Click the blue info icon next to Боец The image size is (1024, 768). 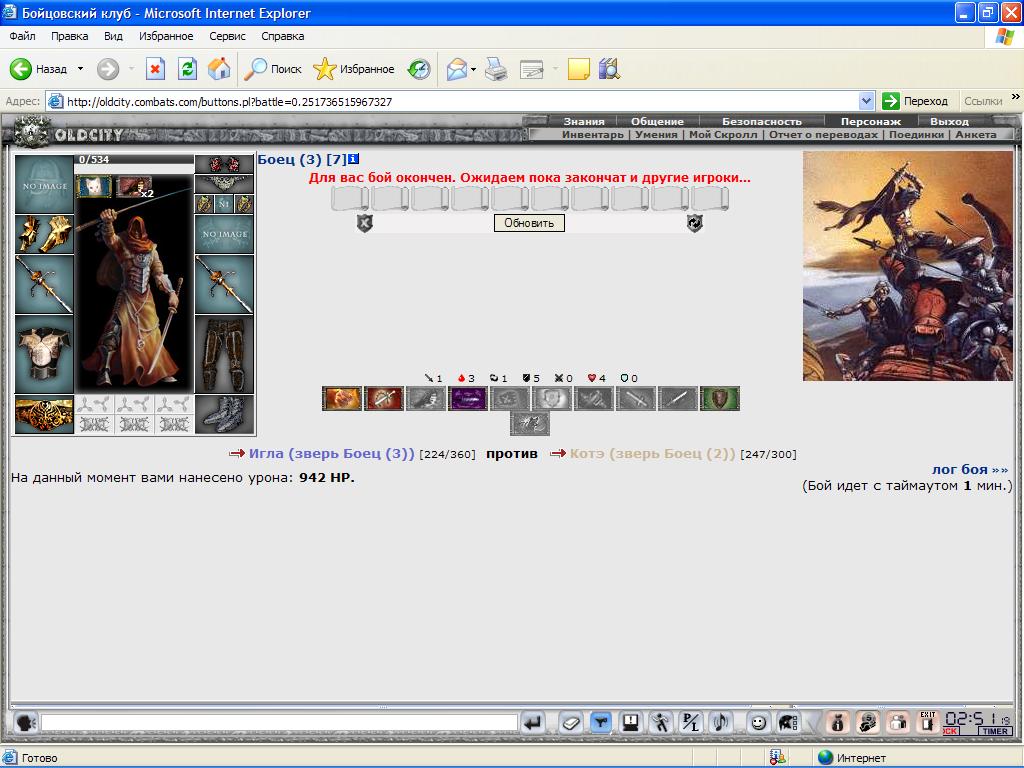click(x=353, y=159)
